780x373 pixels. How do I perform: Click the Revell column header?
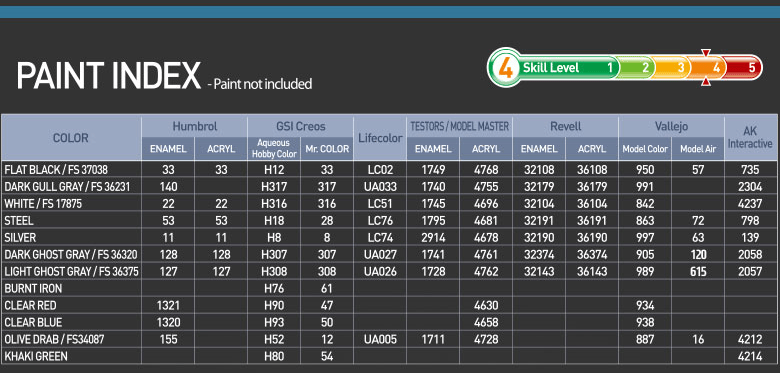coord(565,127)
